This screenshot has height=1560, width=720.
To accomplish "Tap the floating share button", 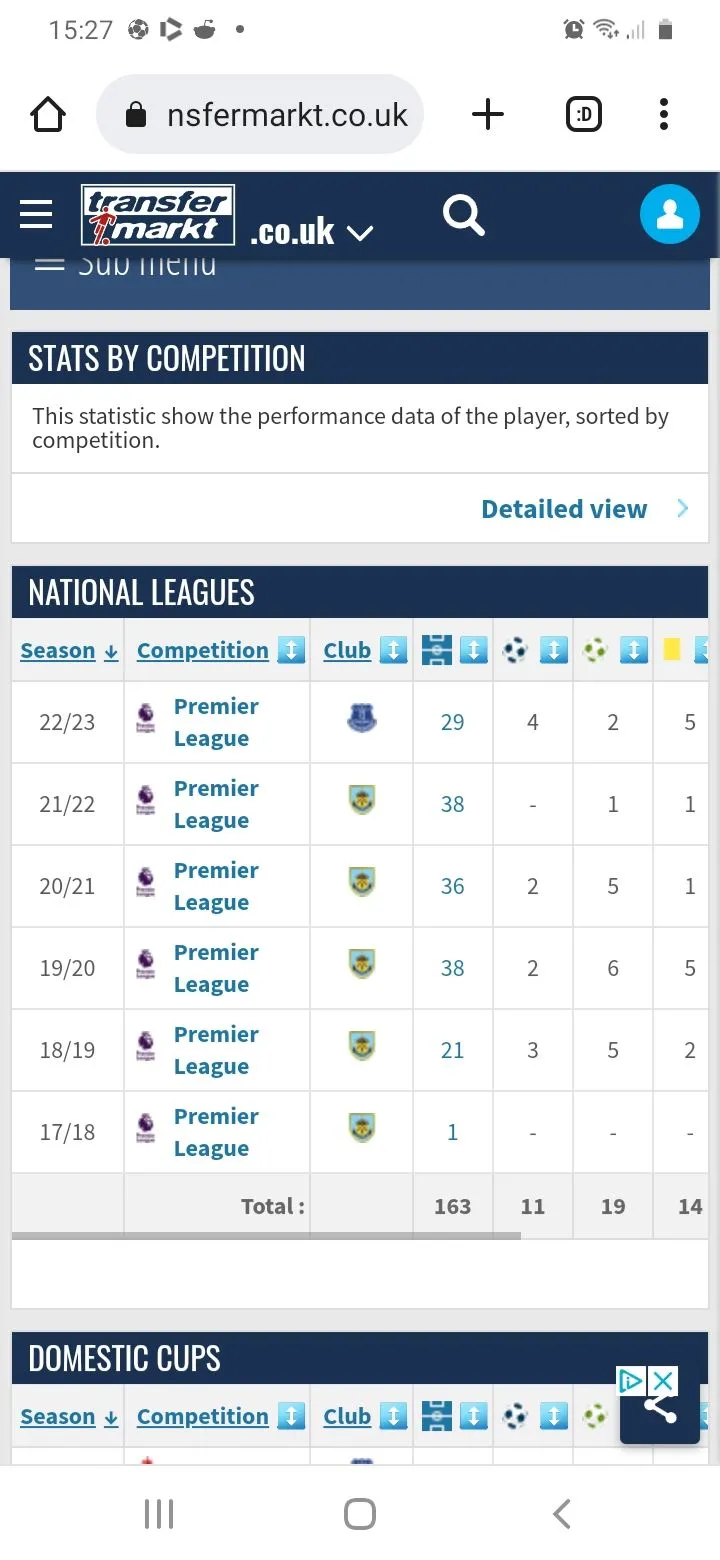I will point(659,1410).
